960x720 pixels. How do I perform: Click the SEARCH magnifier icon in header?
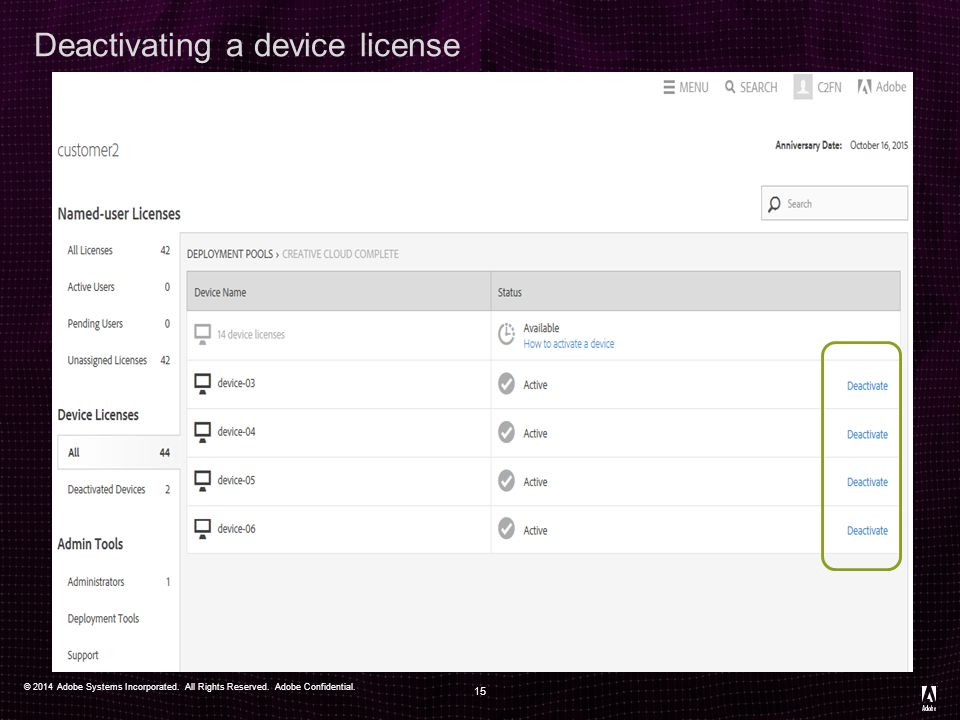click(730, 87)
